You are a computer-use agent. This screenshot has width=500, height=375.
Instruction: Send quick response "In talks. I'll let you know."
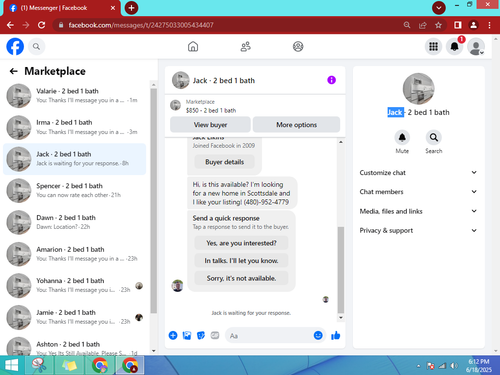[241, 261]
